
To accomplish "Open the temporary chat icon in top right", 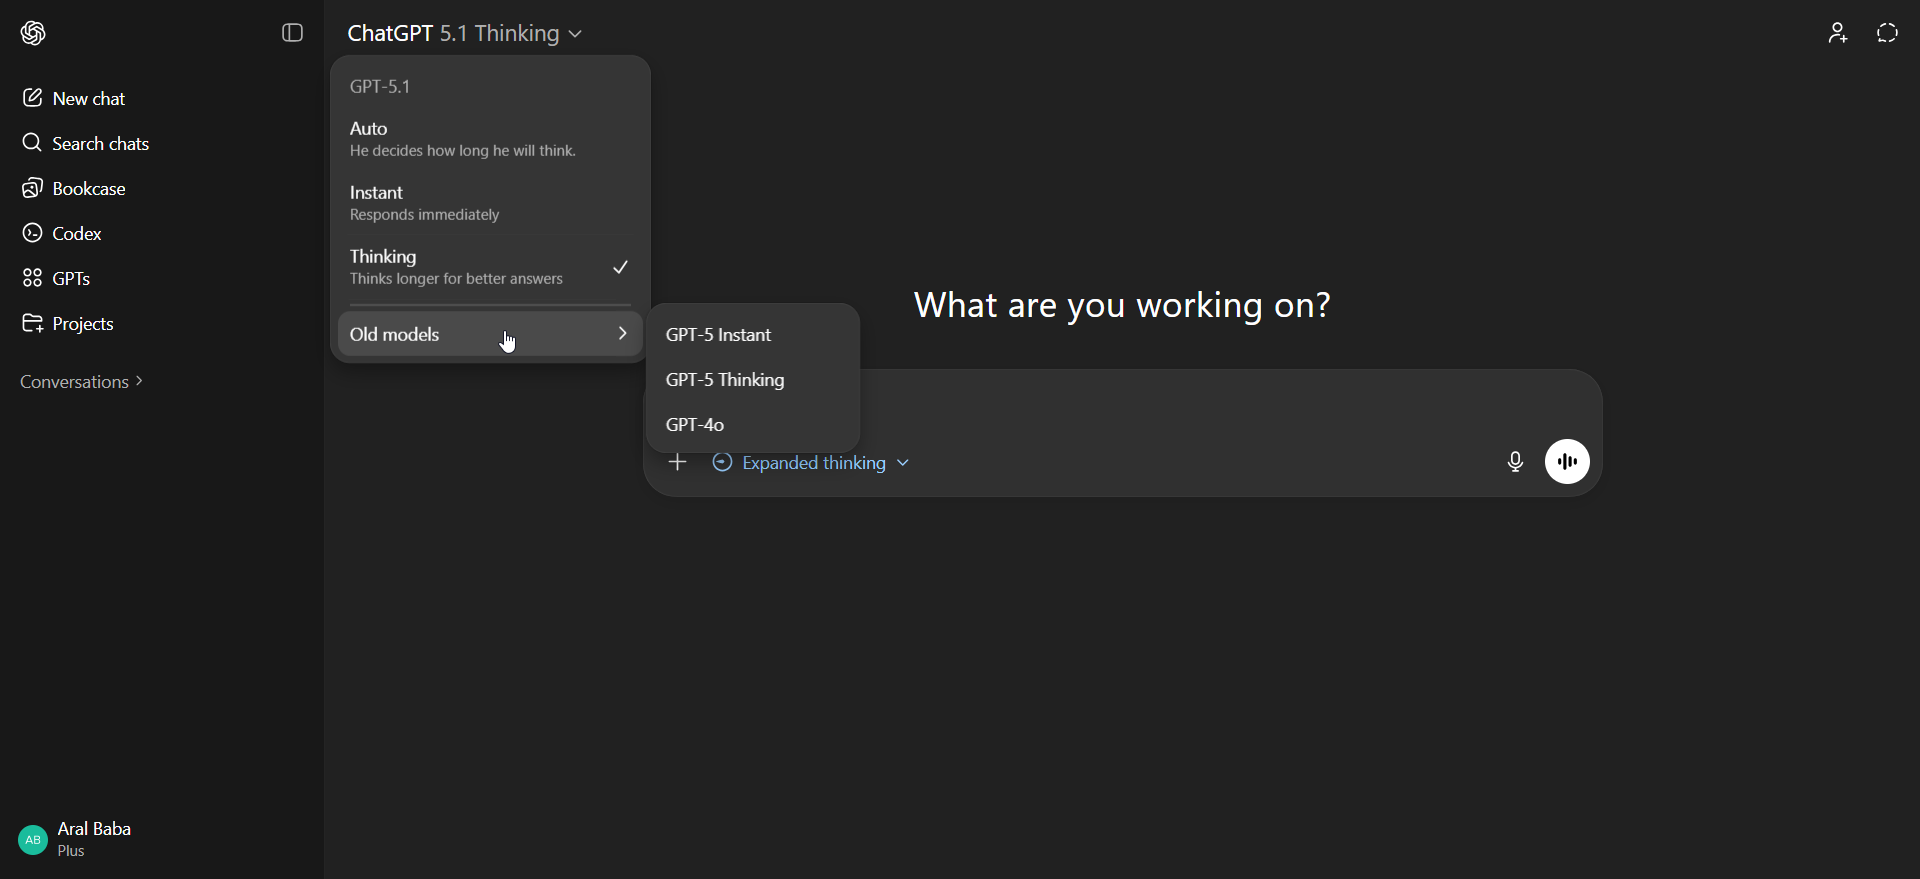I will point(1887,33).
